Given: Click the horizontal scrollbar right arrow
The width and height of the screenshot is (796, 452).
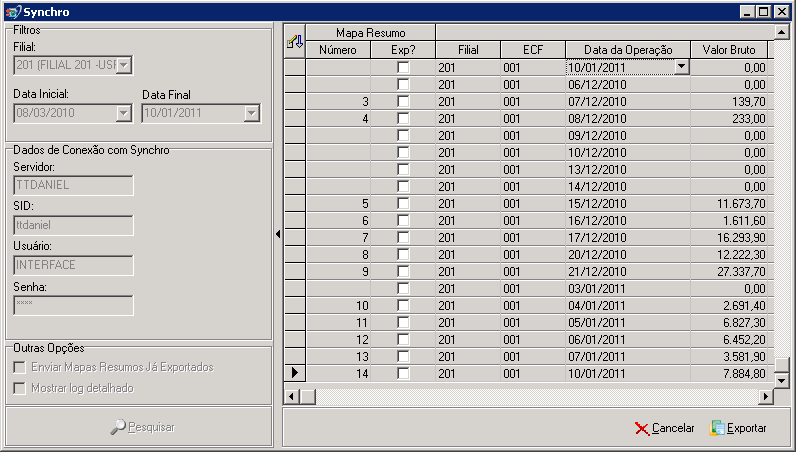Looking at the screenshot, I should [766, 396].
